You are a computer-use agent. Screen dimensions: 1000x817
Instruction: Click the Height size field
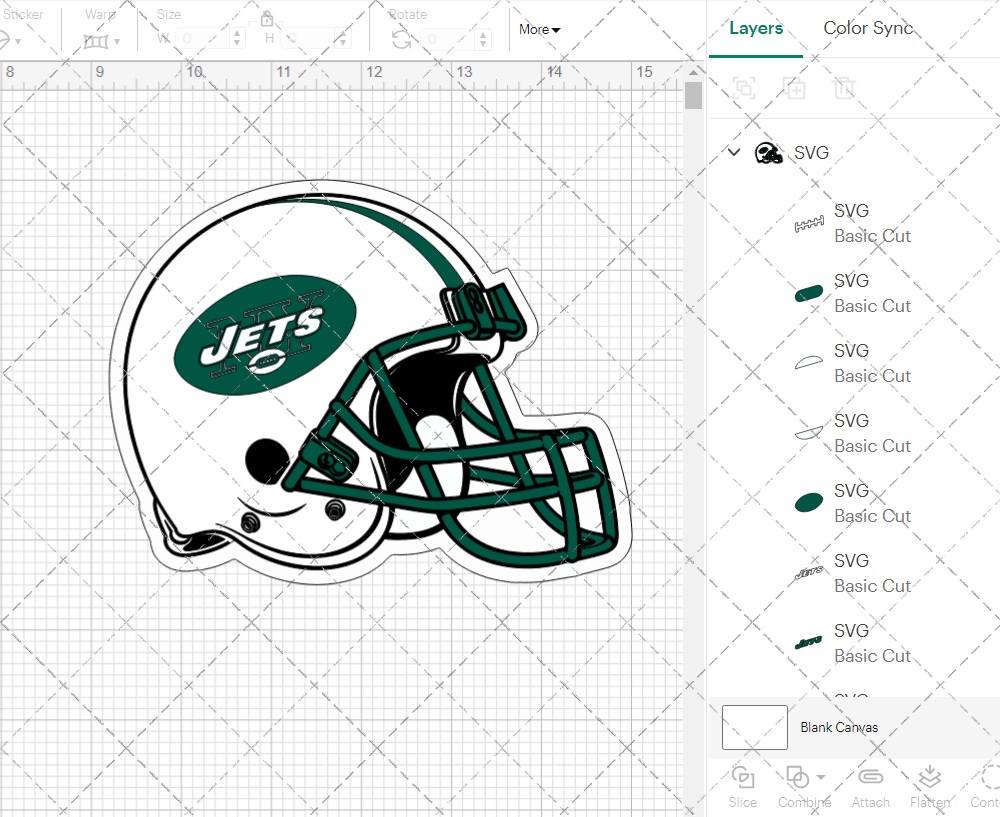[308, 39]
